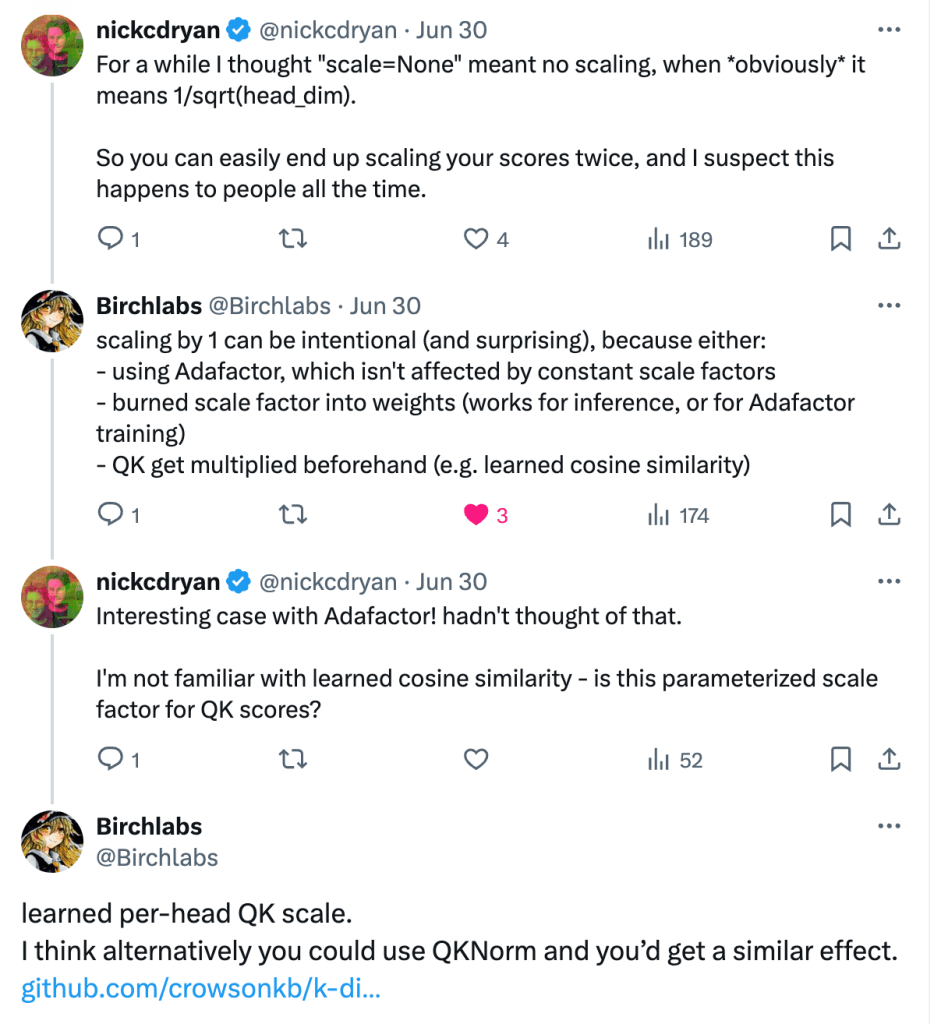
Task: Repost the first nickcdryan tweet
Action: (x=293, y=239)
